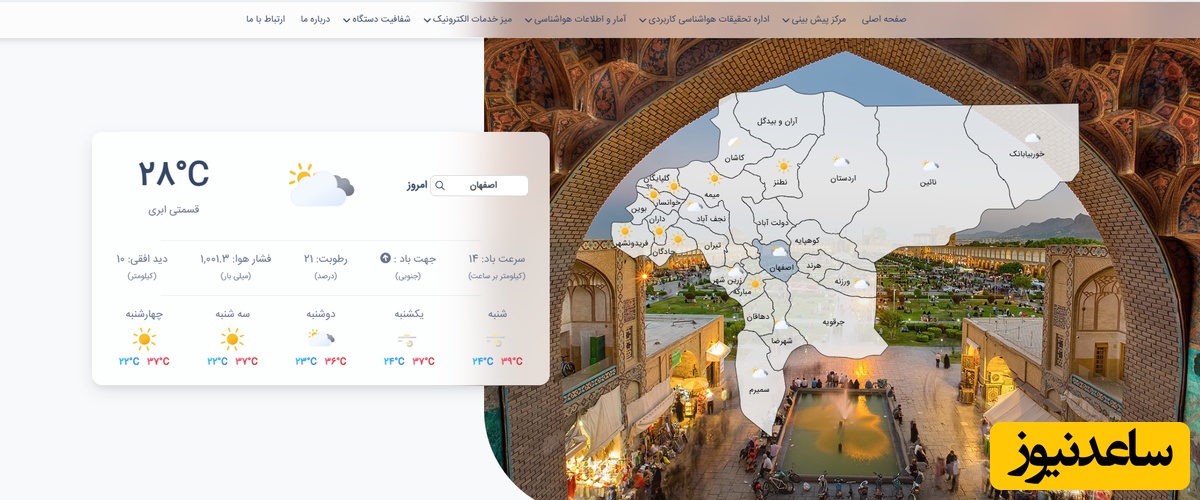Click the magnifier search icon beside اصفهان
1200x500 pixels.
(440, 186)
